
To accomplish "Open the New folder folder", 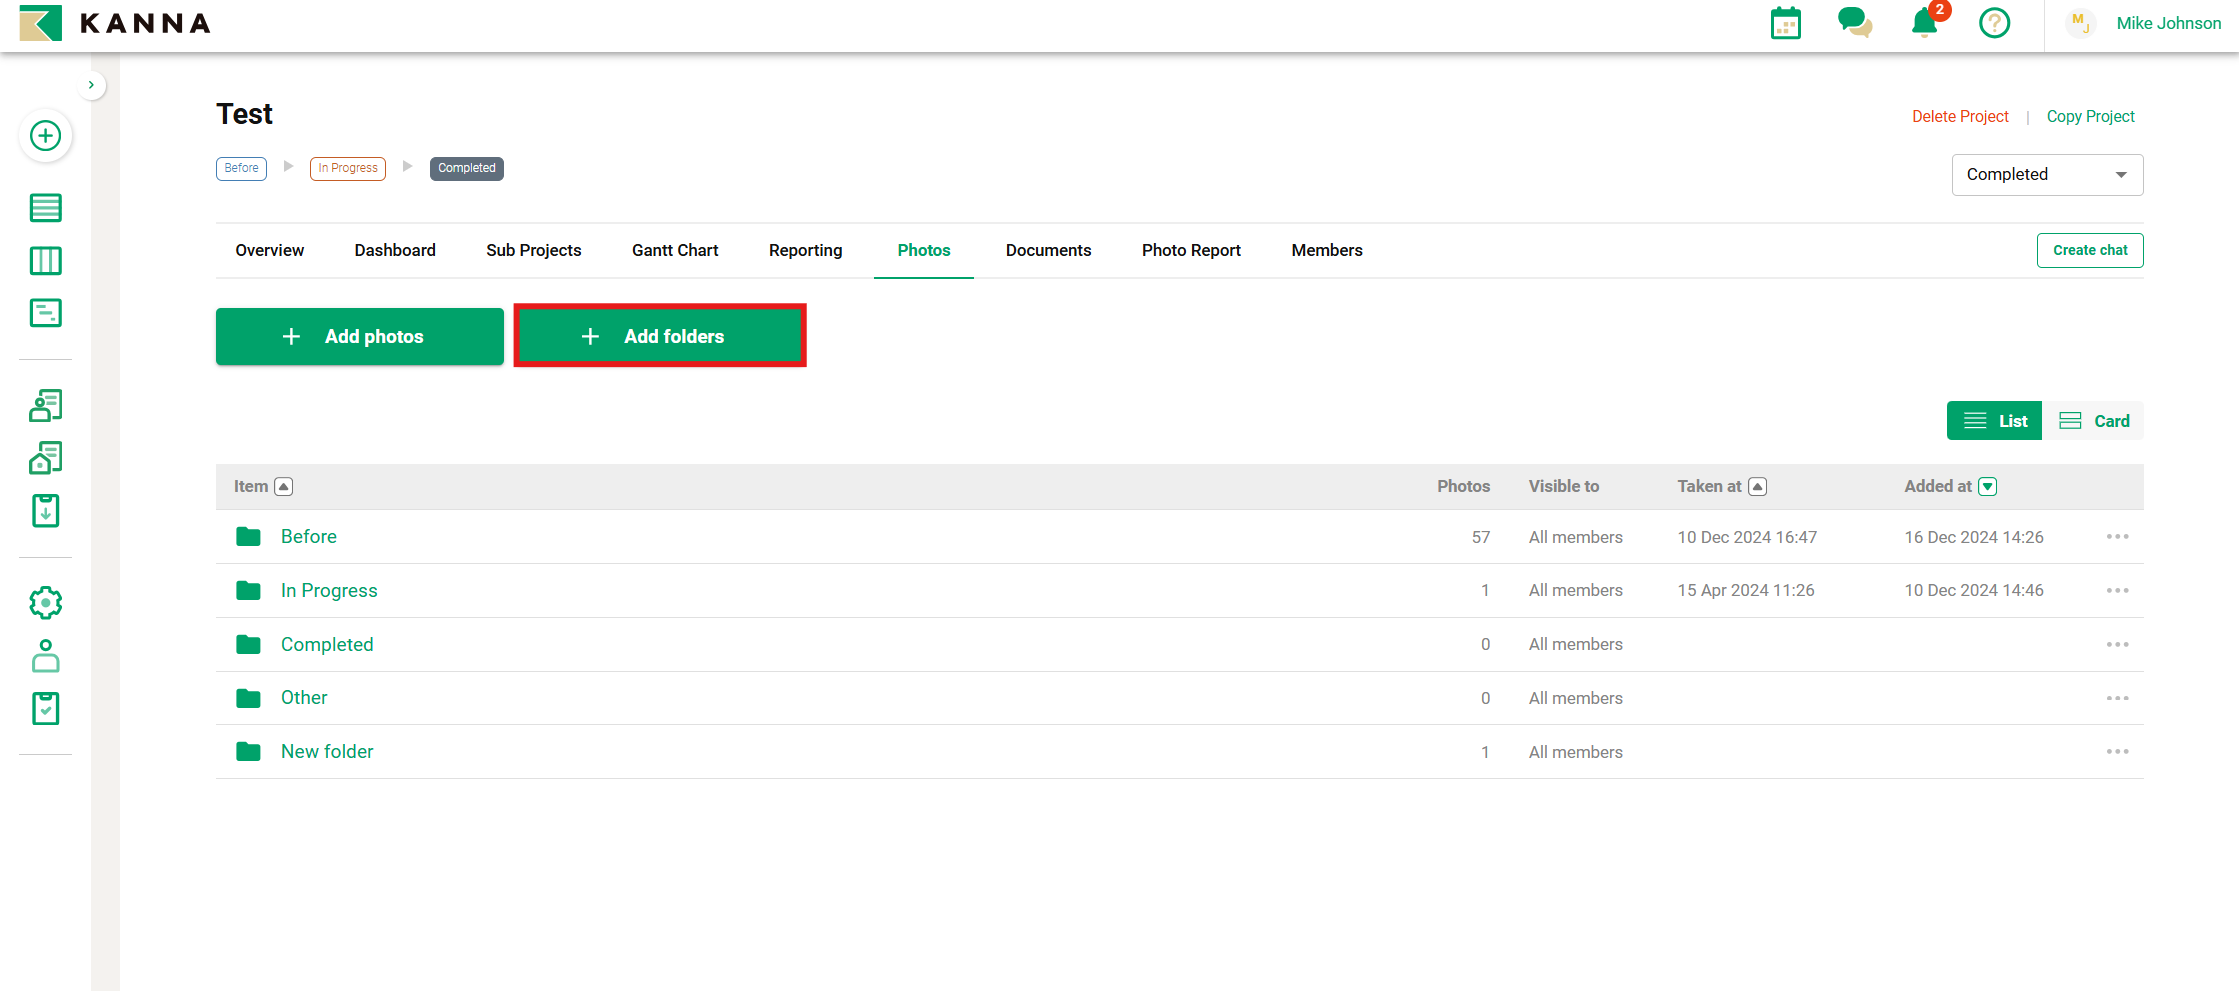I will tap(326, 752).
